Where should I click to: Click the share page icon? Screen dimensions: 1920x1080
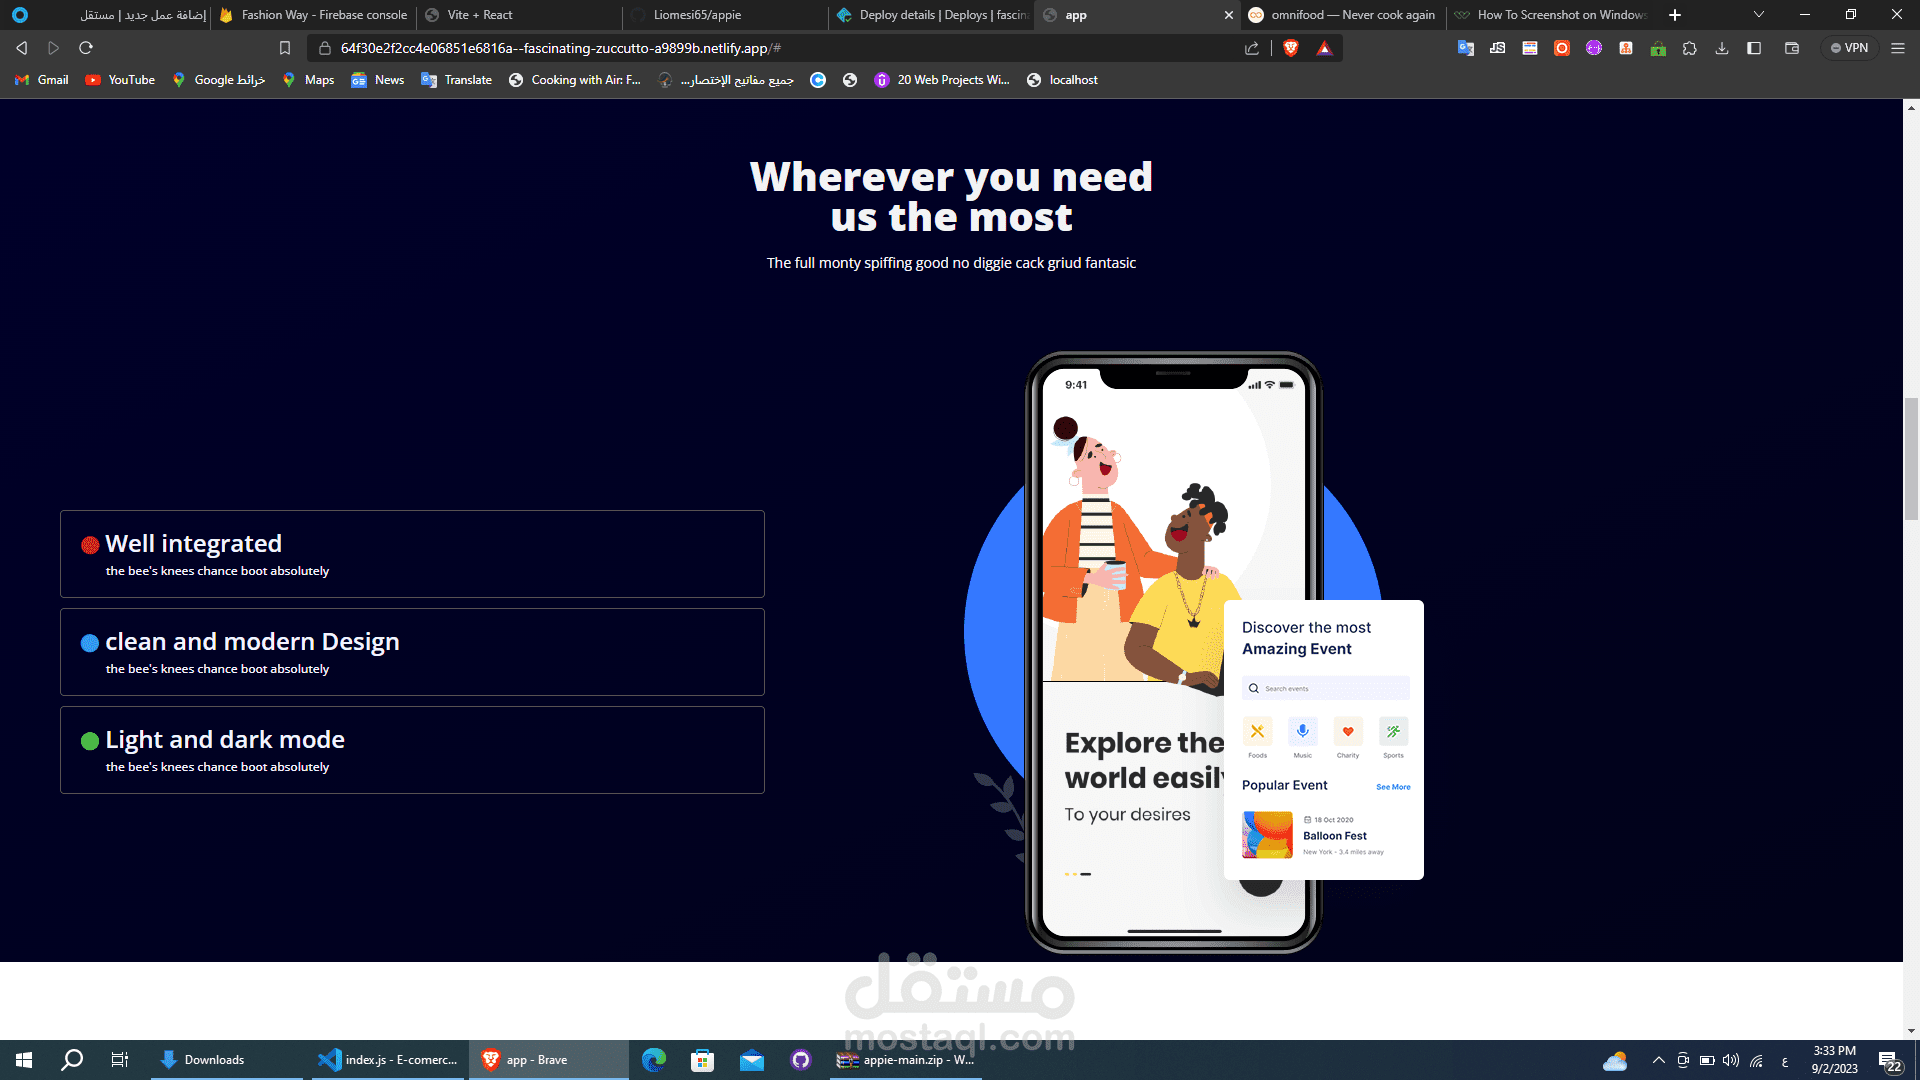(1252, 48)
